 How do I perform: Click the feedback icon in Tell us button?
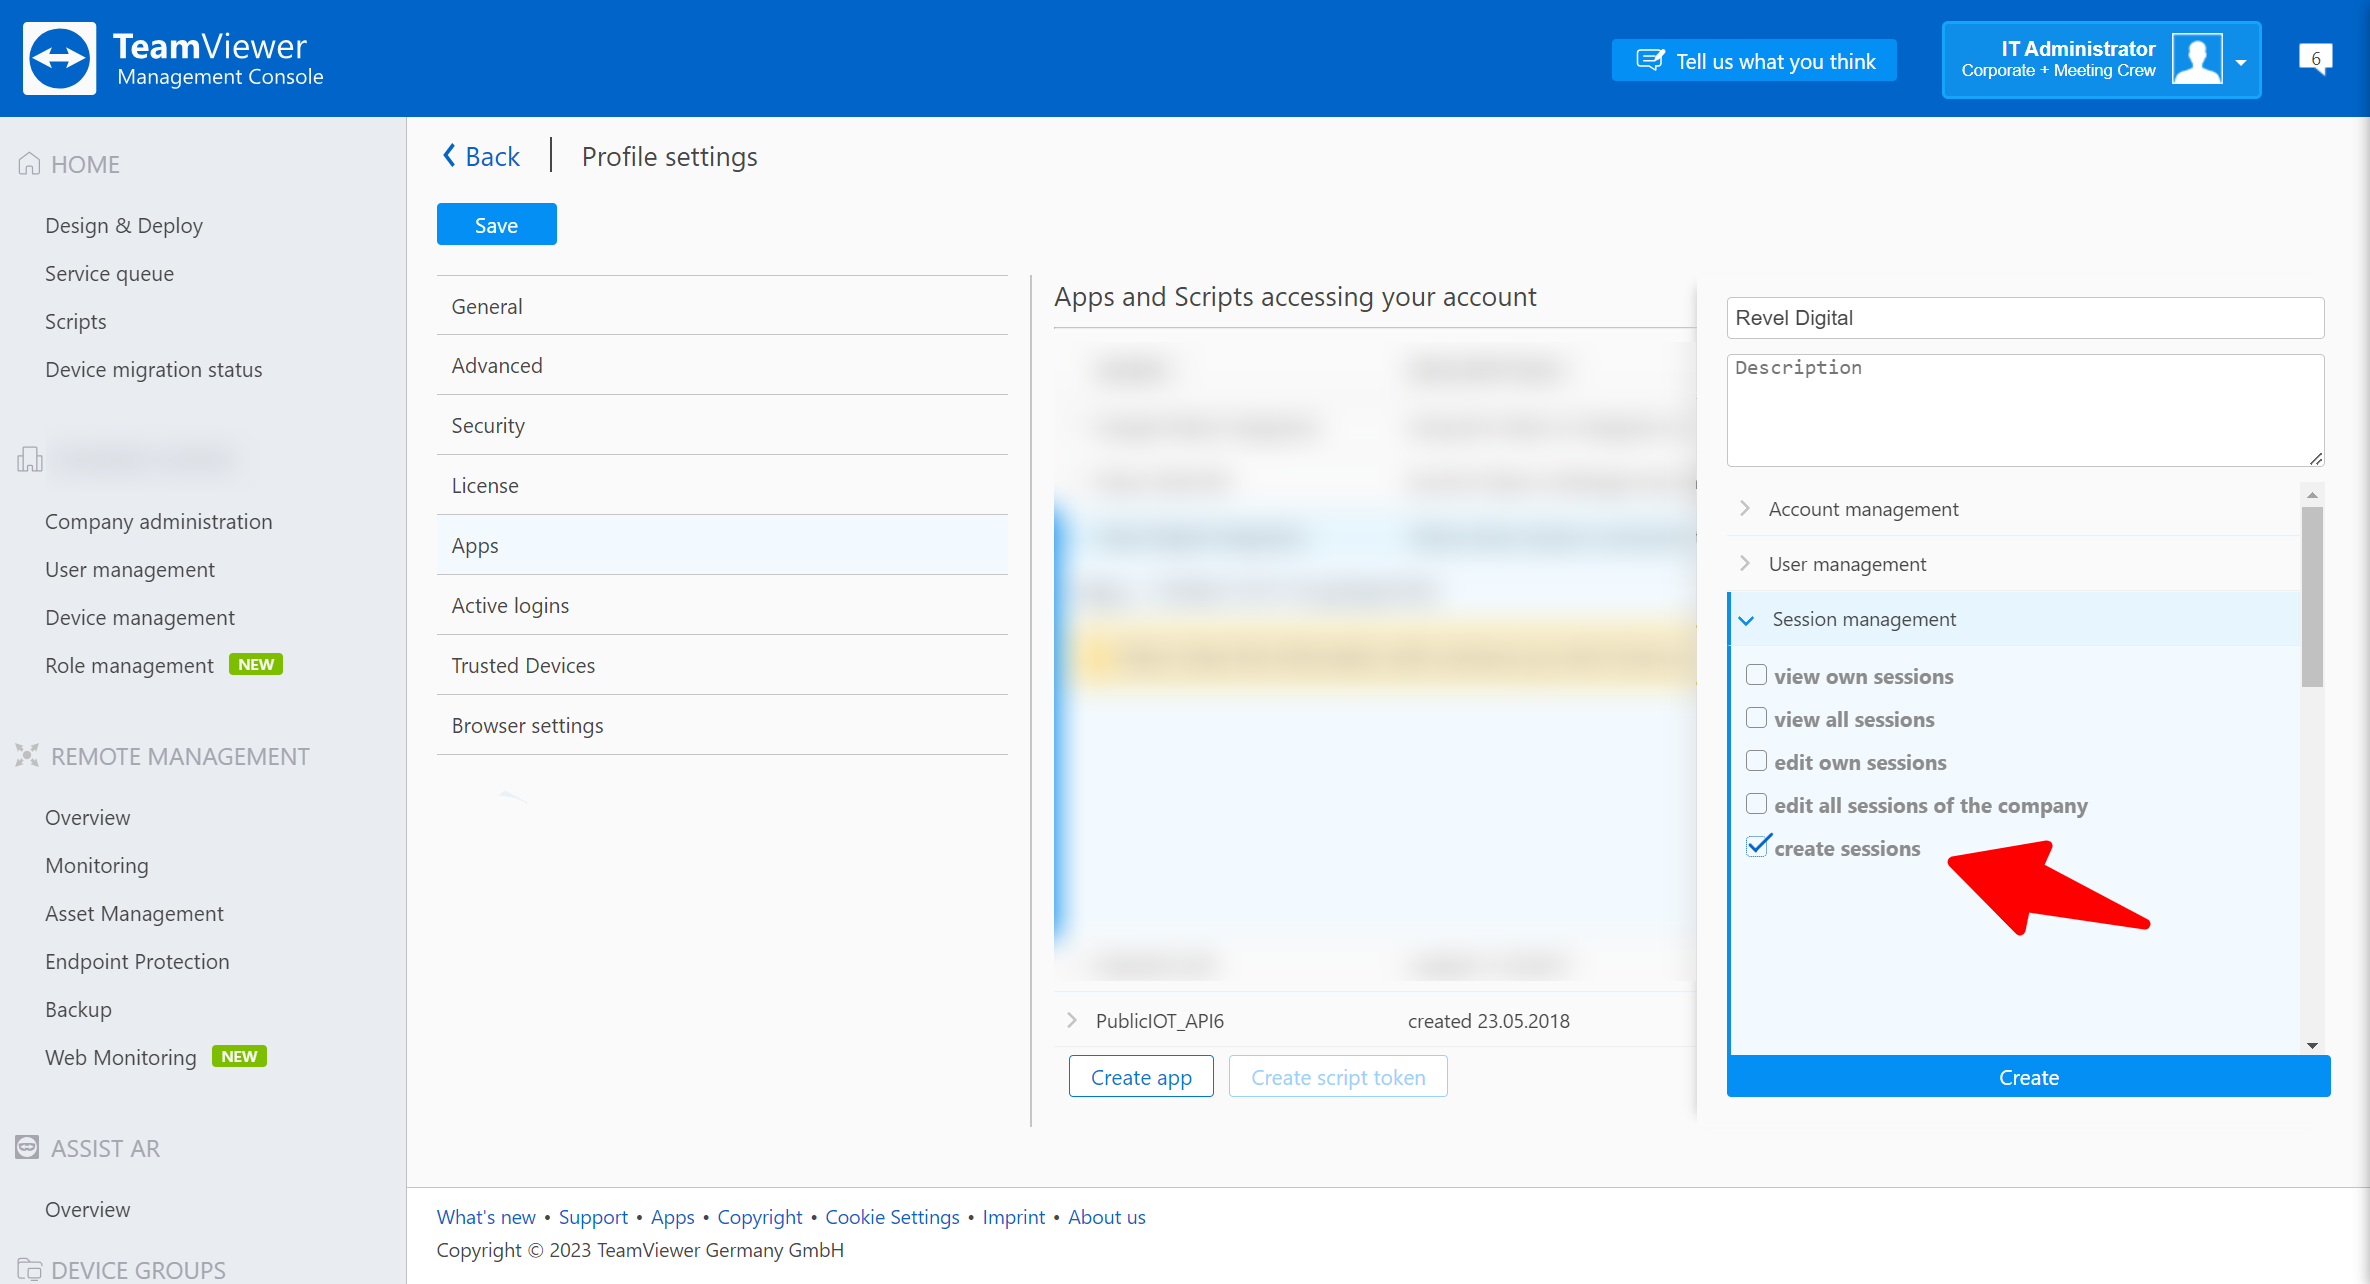(x=1650, y=61)
